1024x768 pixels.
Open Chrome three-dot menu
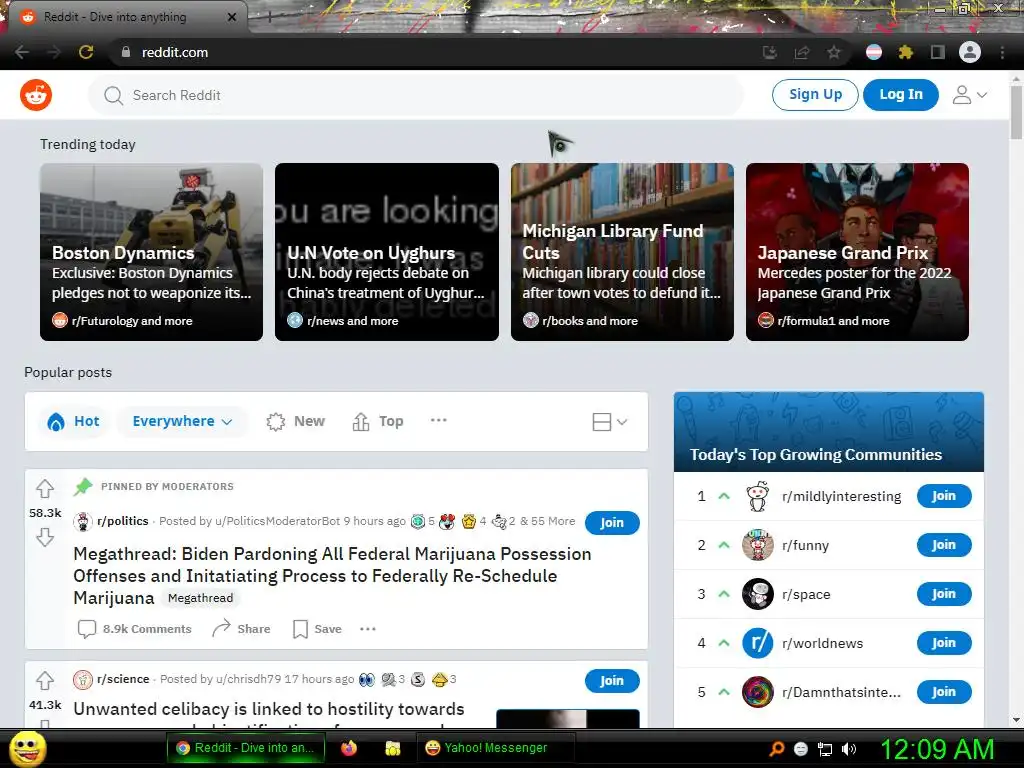pos(1002,52)
